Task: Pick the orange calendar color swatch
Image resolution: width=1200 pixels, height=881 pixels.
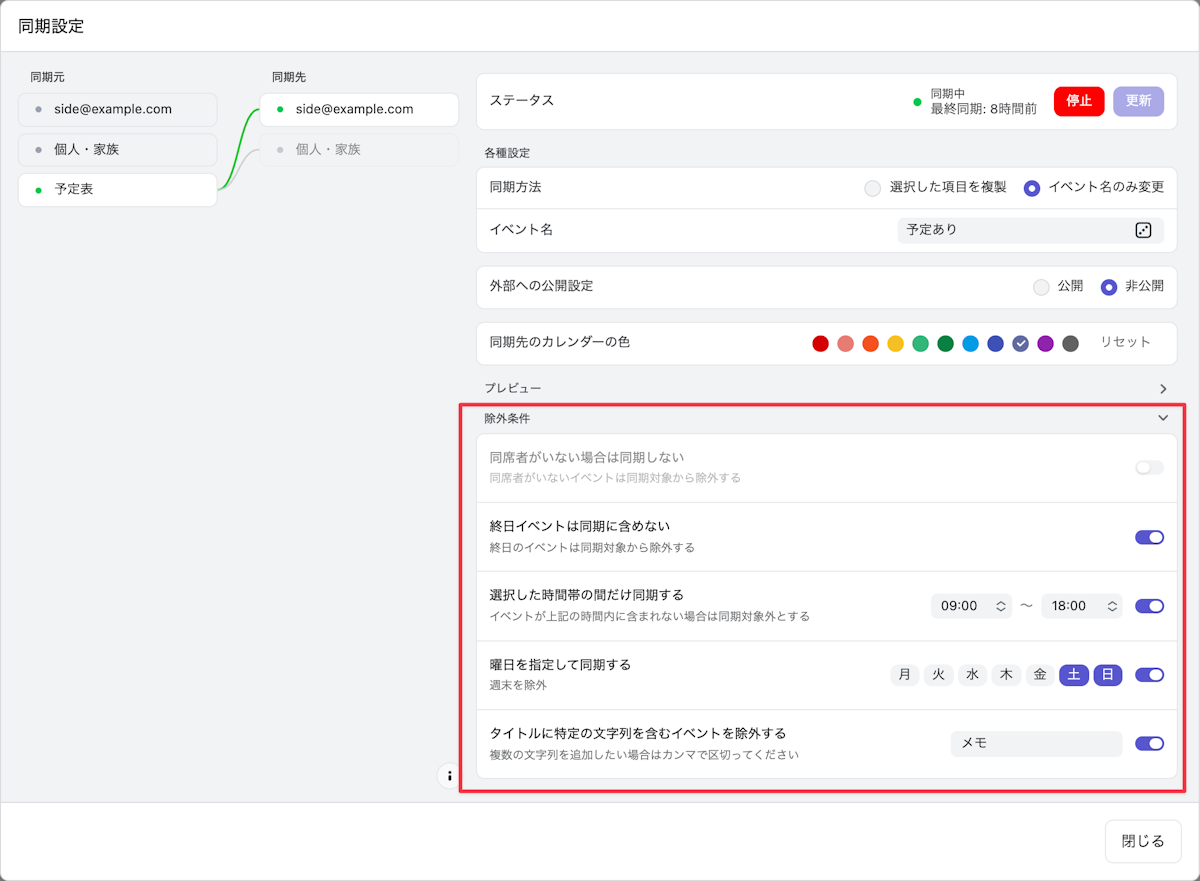Action: pos(870,343)
